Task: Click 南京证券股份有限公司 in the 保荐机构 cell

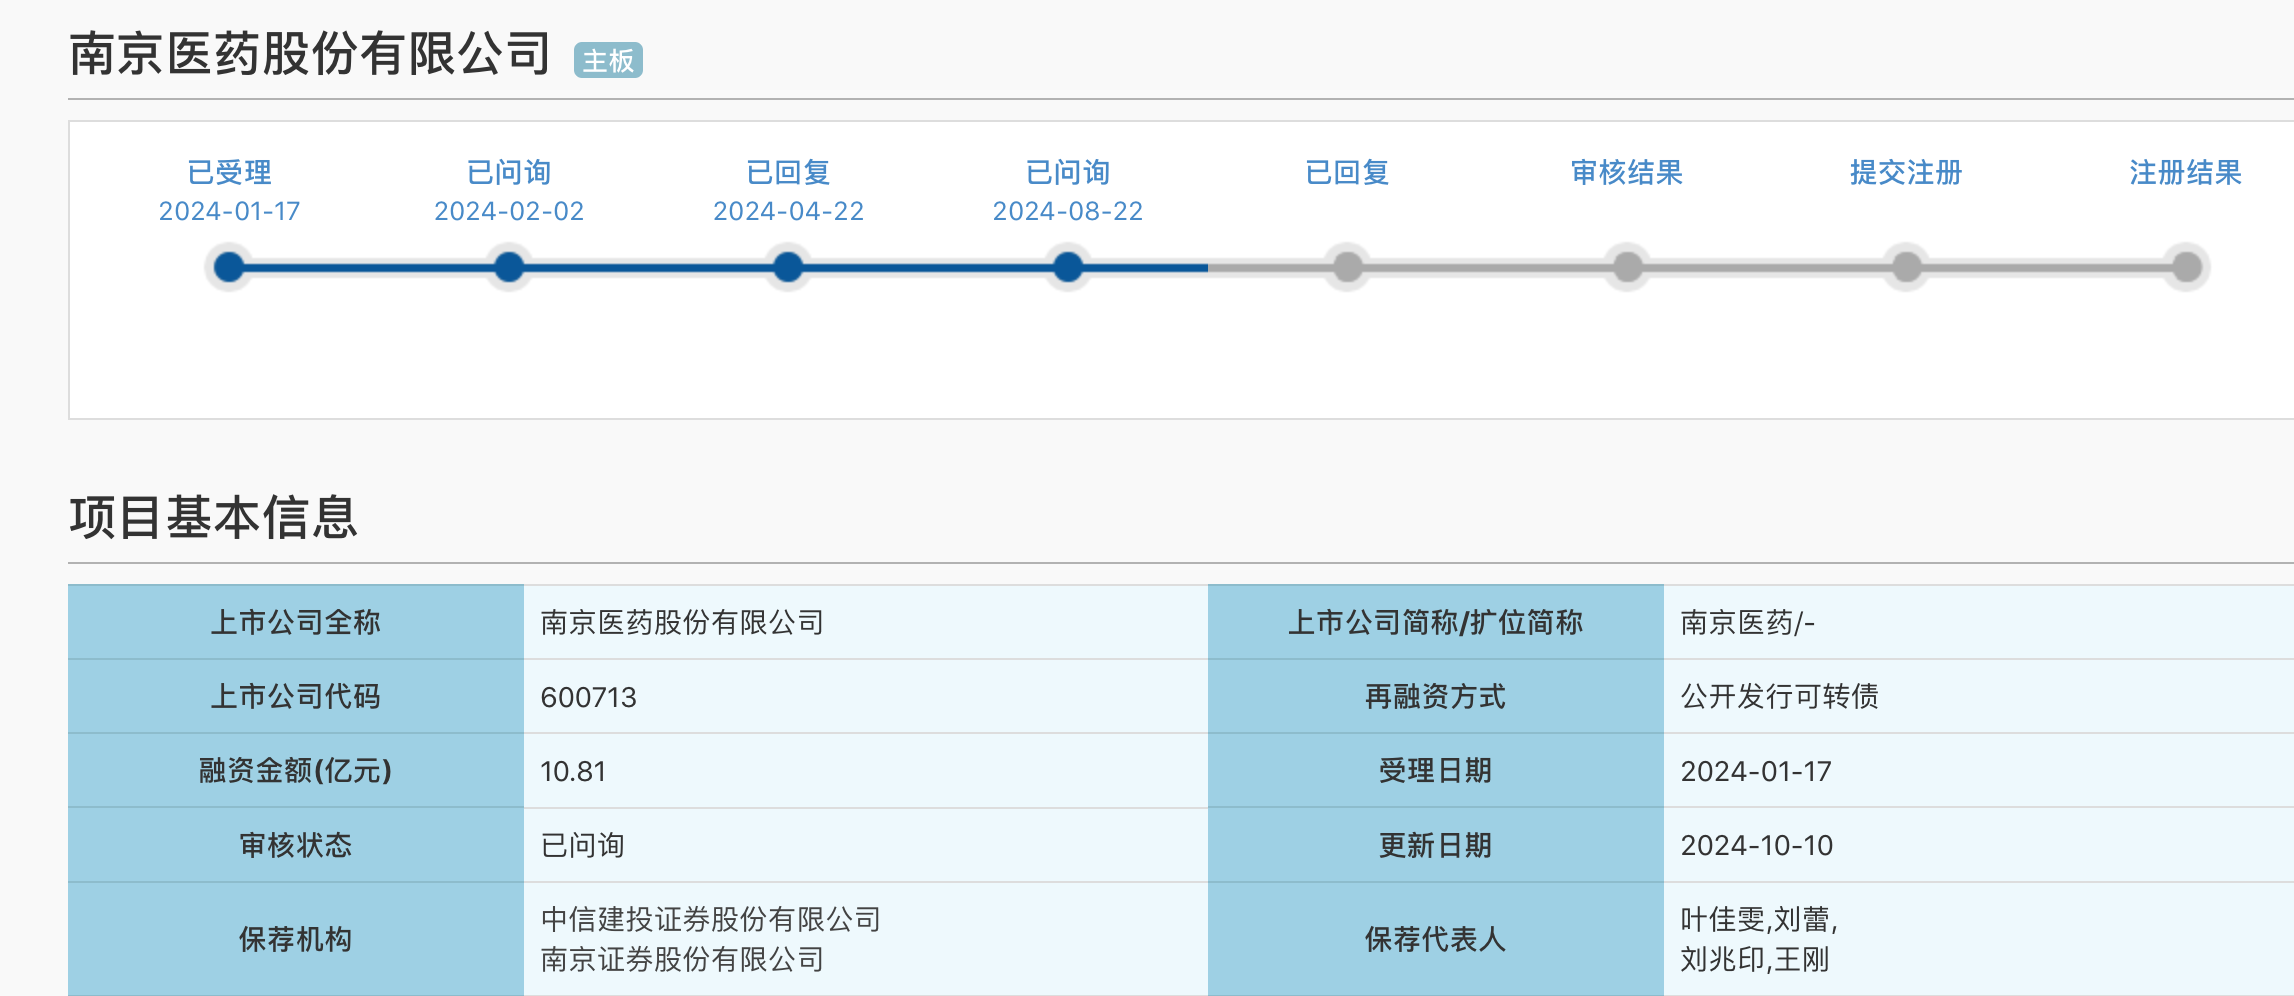Action: pyautogui.click(x=682, y=959)
